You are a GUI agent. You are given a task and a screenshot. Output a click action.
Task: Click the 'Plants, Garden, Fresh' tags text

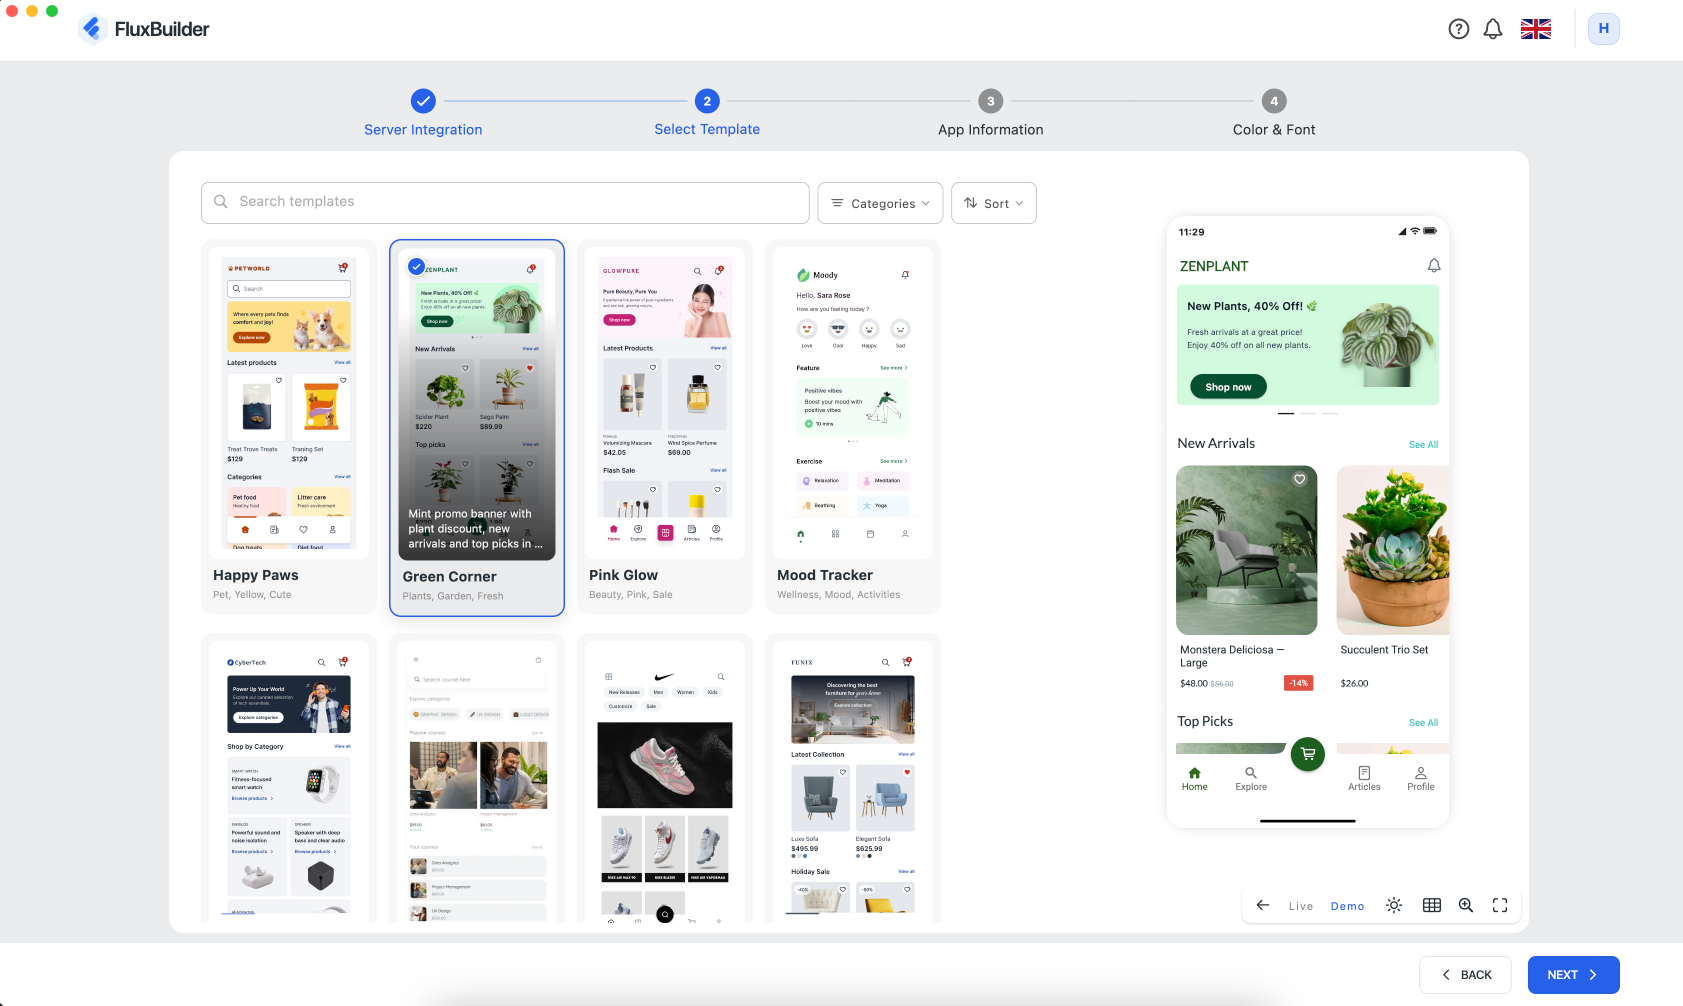pos(453,597)
